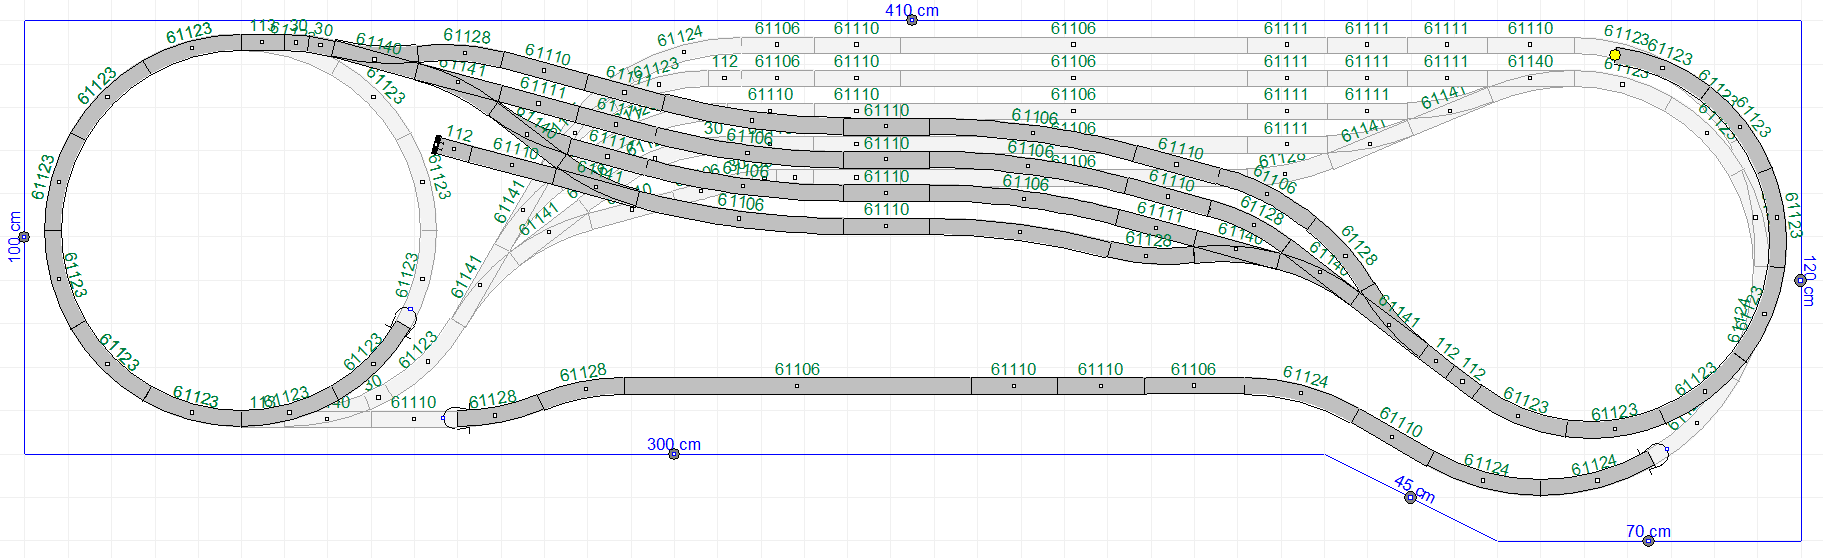This screenshot has width=1823, height=558.
Task: Click the open track end circle at bottom-left
Action: (454, 418)
